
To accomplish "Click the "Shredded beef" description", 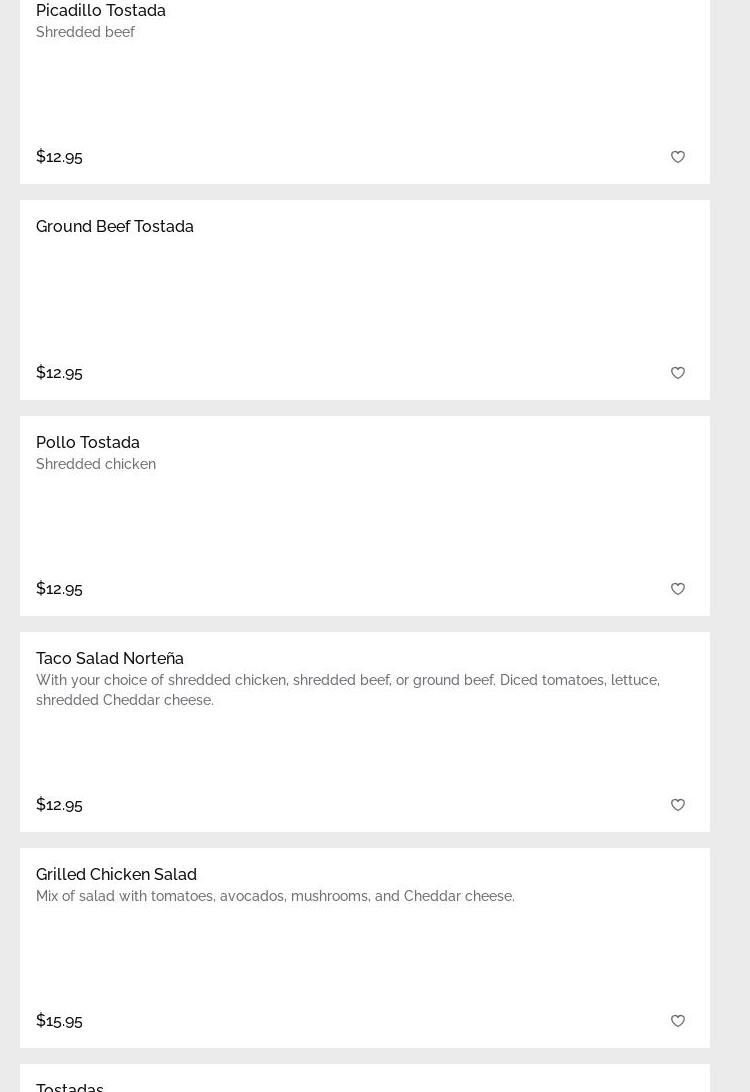I will click(x=85, y=32).
